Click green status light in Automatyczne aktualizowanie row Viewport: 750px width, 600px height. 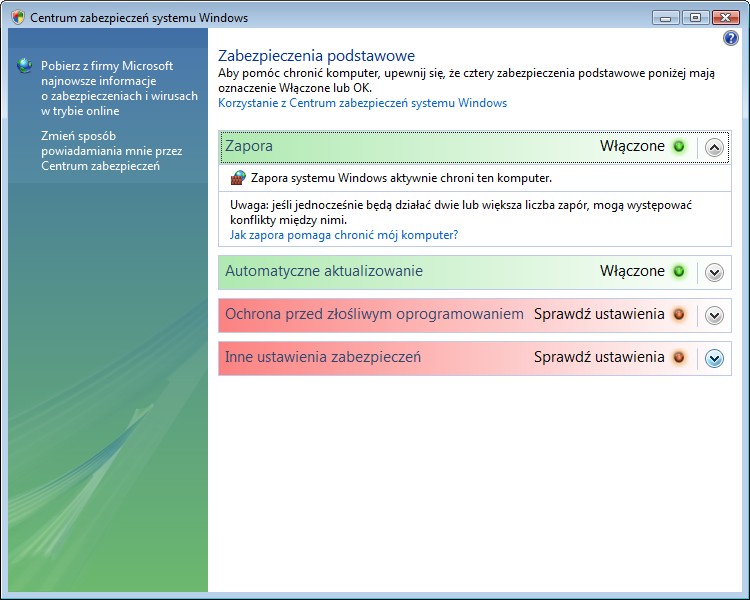tap(679, 272)
